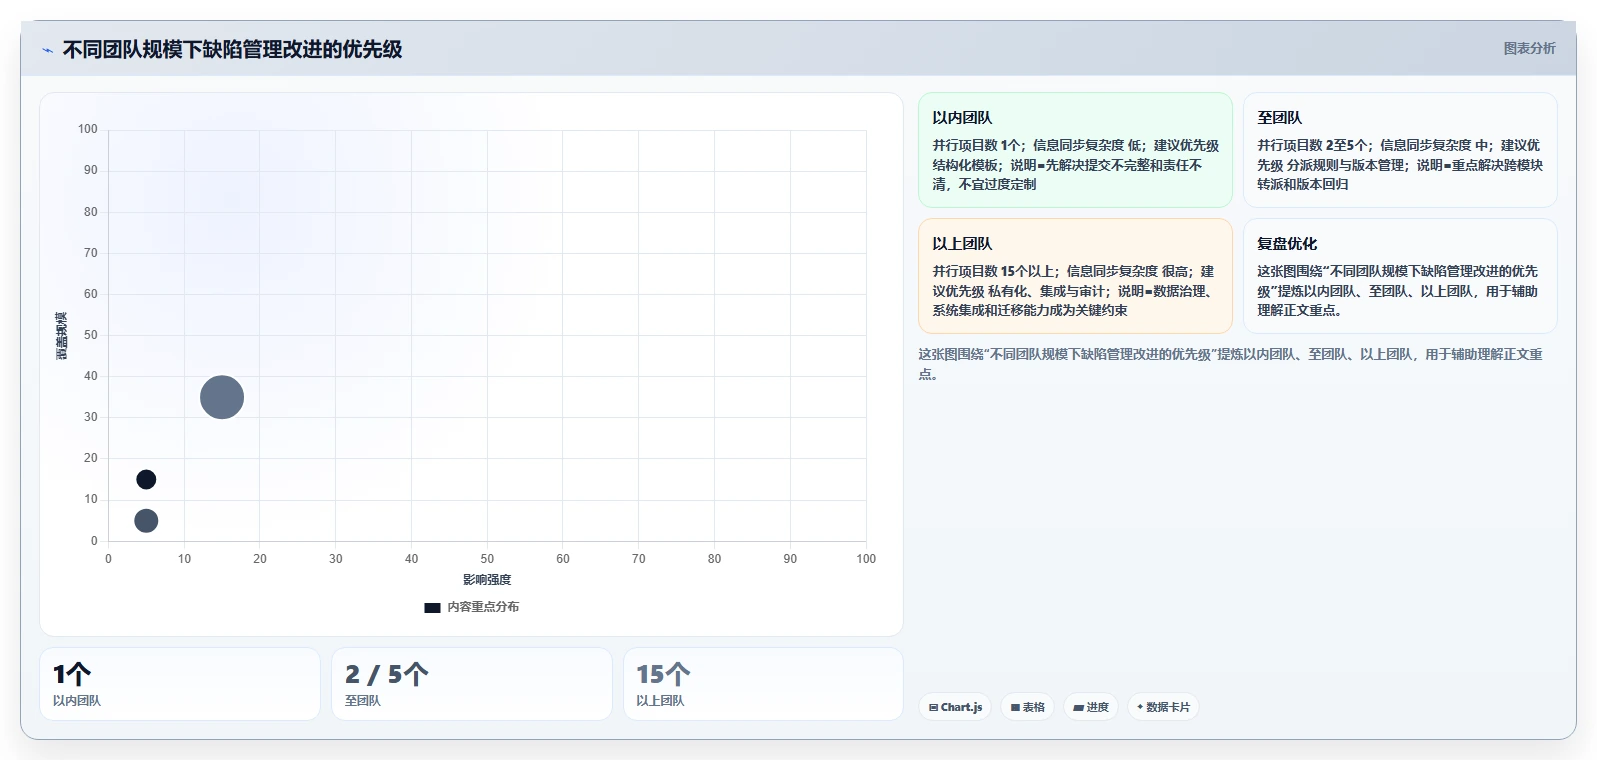Click the 表格 tag
1597x760 pixels.
point(1027,707)
